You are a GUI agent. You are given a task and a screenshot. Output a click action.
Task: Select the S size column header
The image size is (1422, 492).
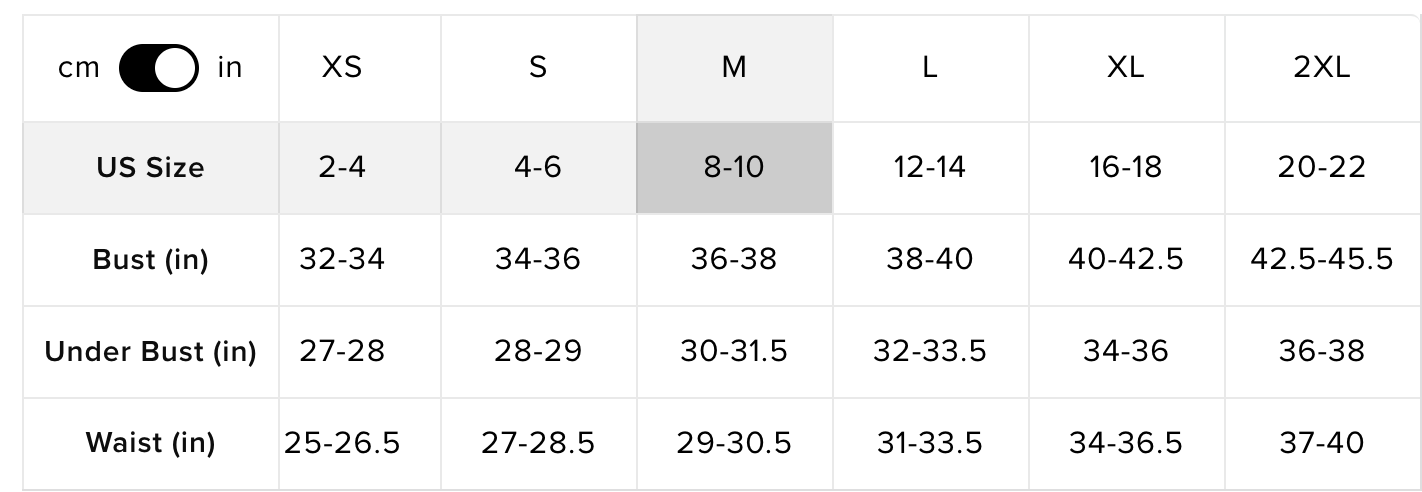coord(538,68)
